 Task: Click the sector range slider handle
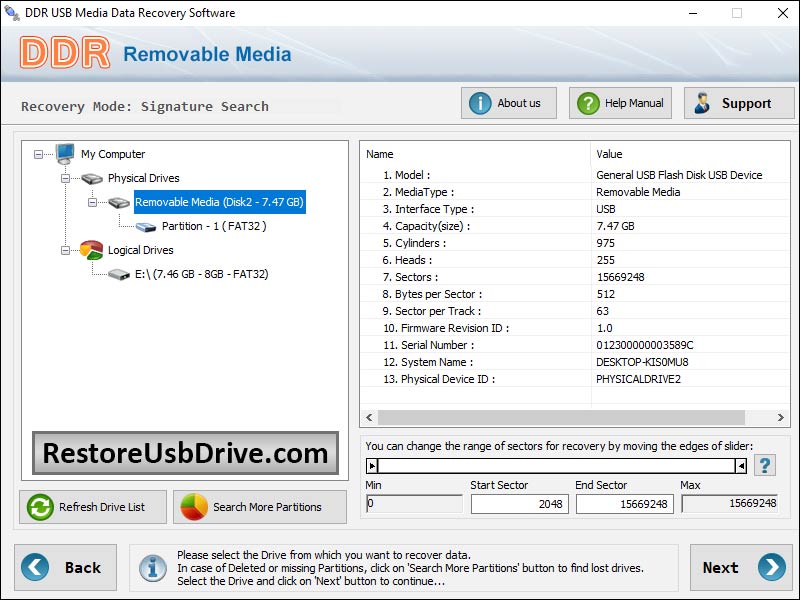[373, 464]
